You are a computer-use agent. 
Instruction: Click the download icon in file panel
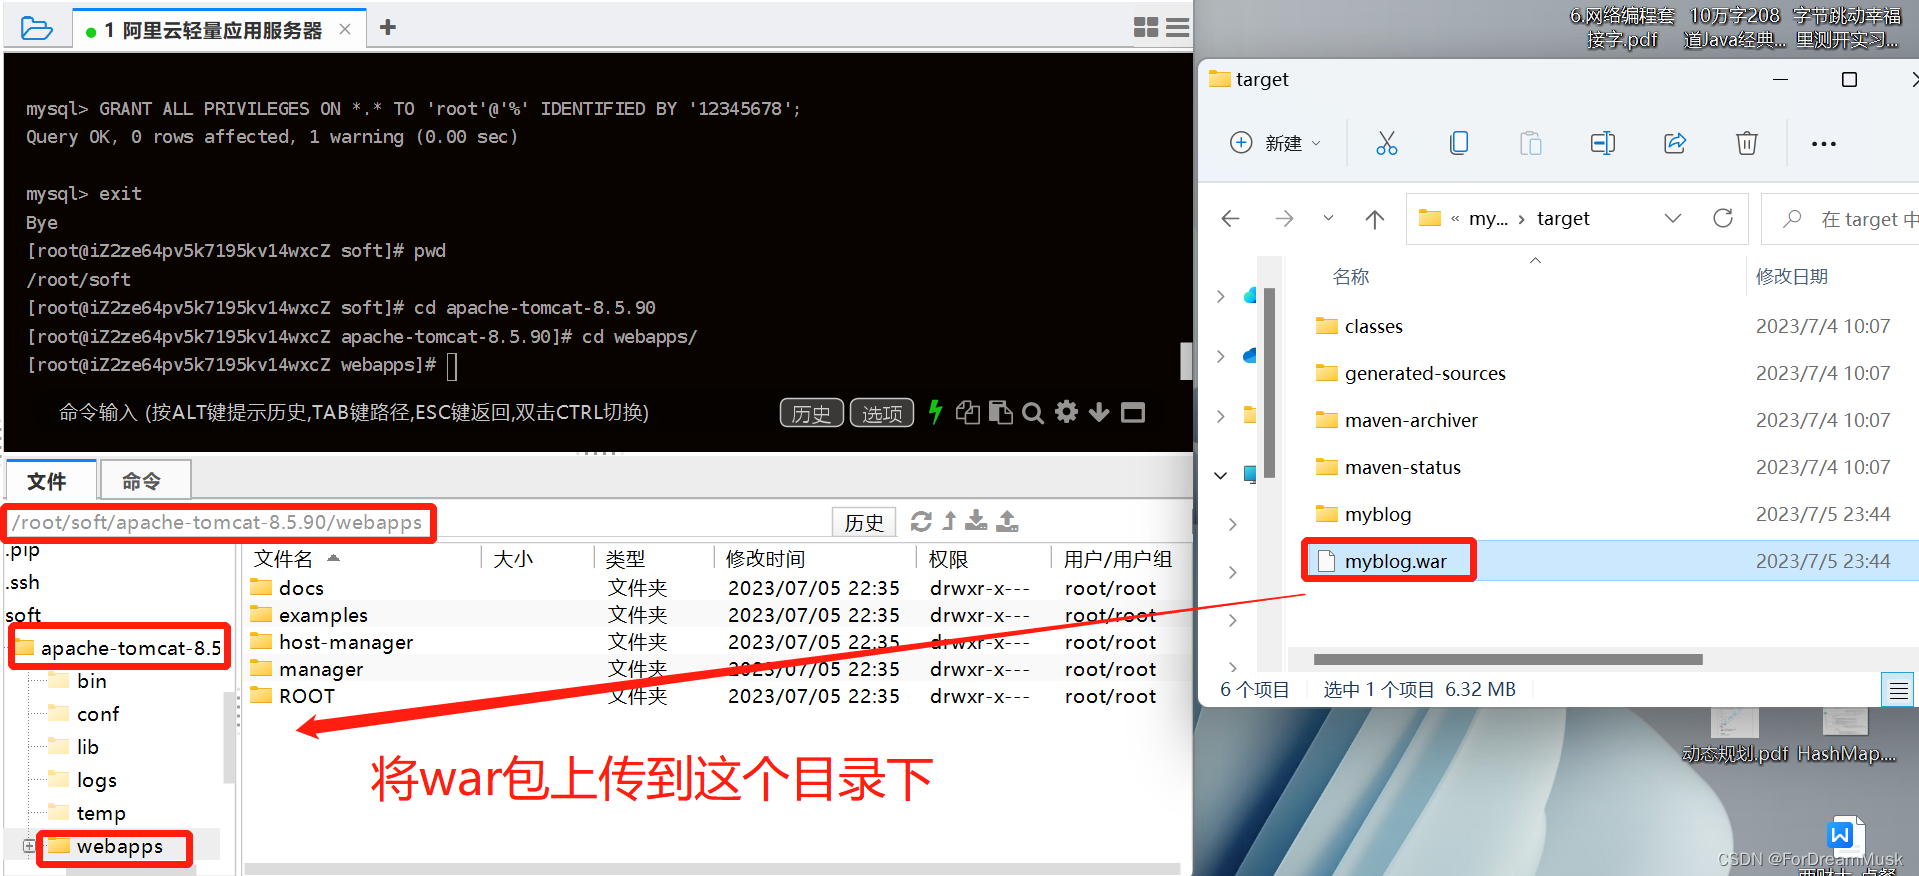tap(976, 521)
